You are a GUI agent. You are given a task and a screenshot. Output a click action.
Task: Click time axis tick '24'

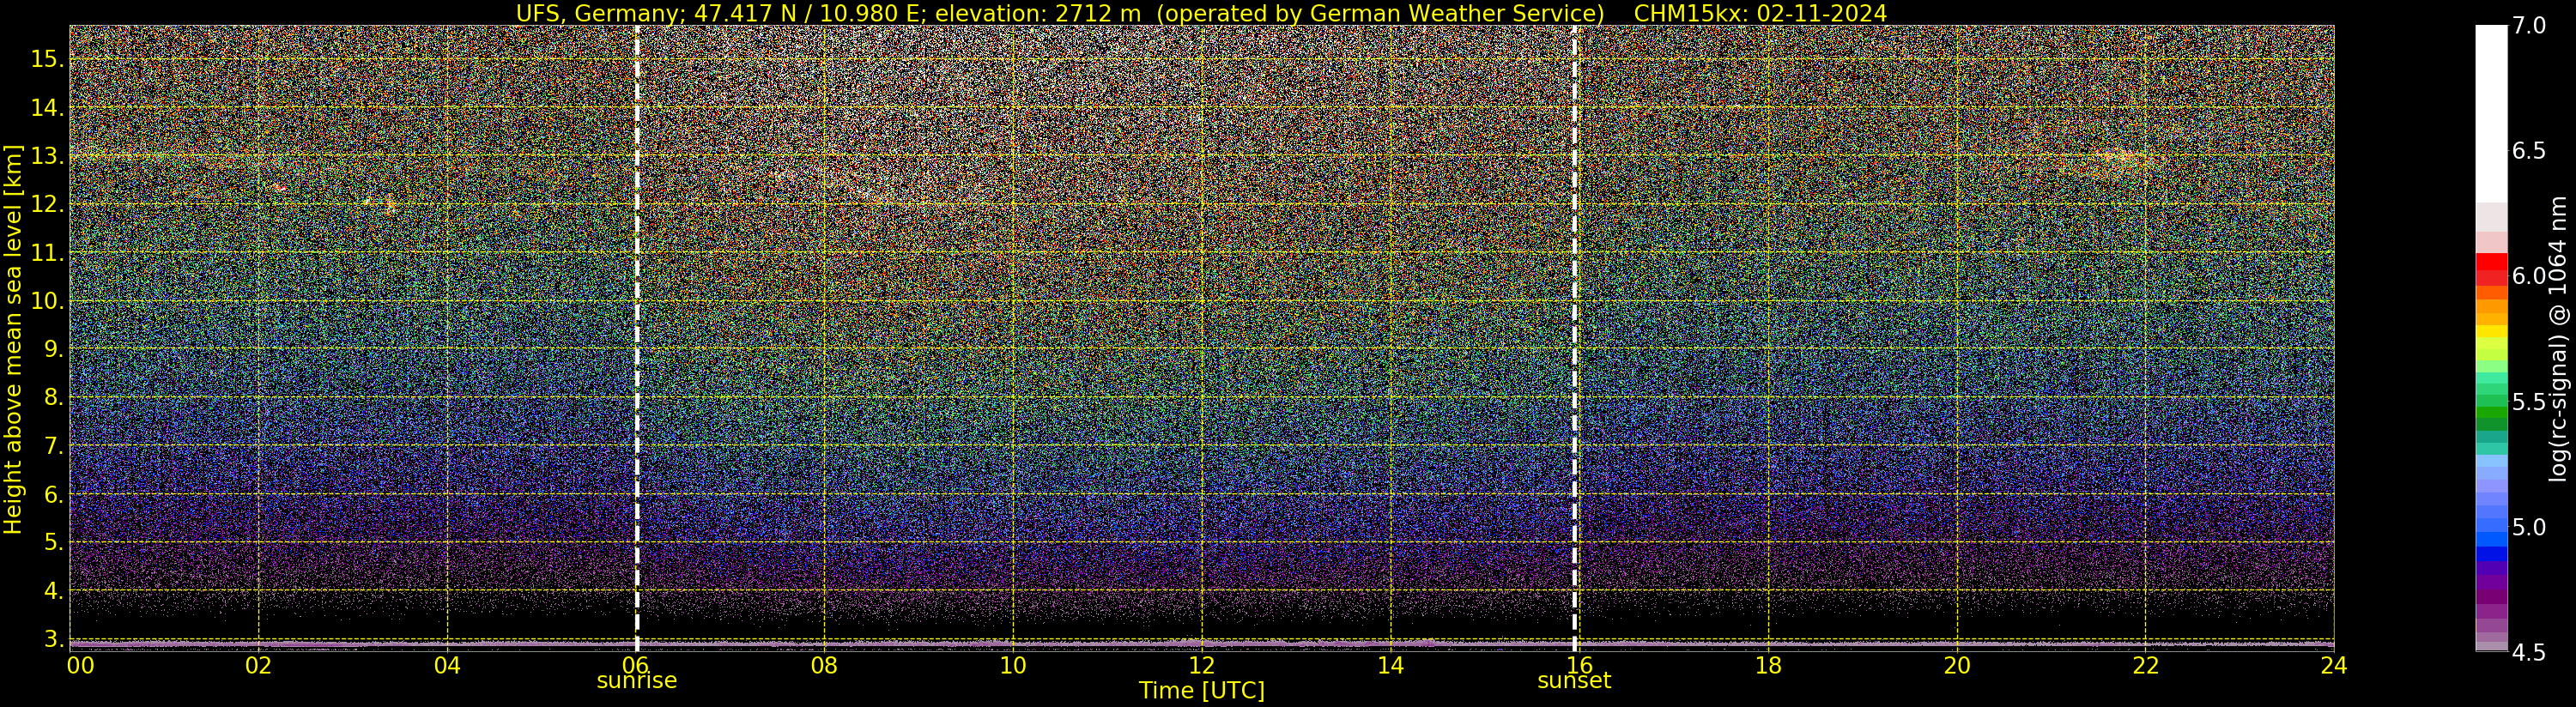pyautogui.click(x=2333, y=665)
